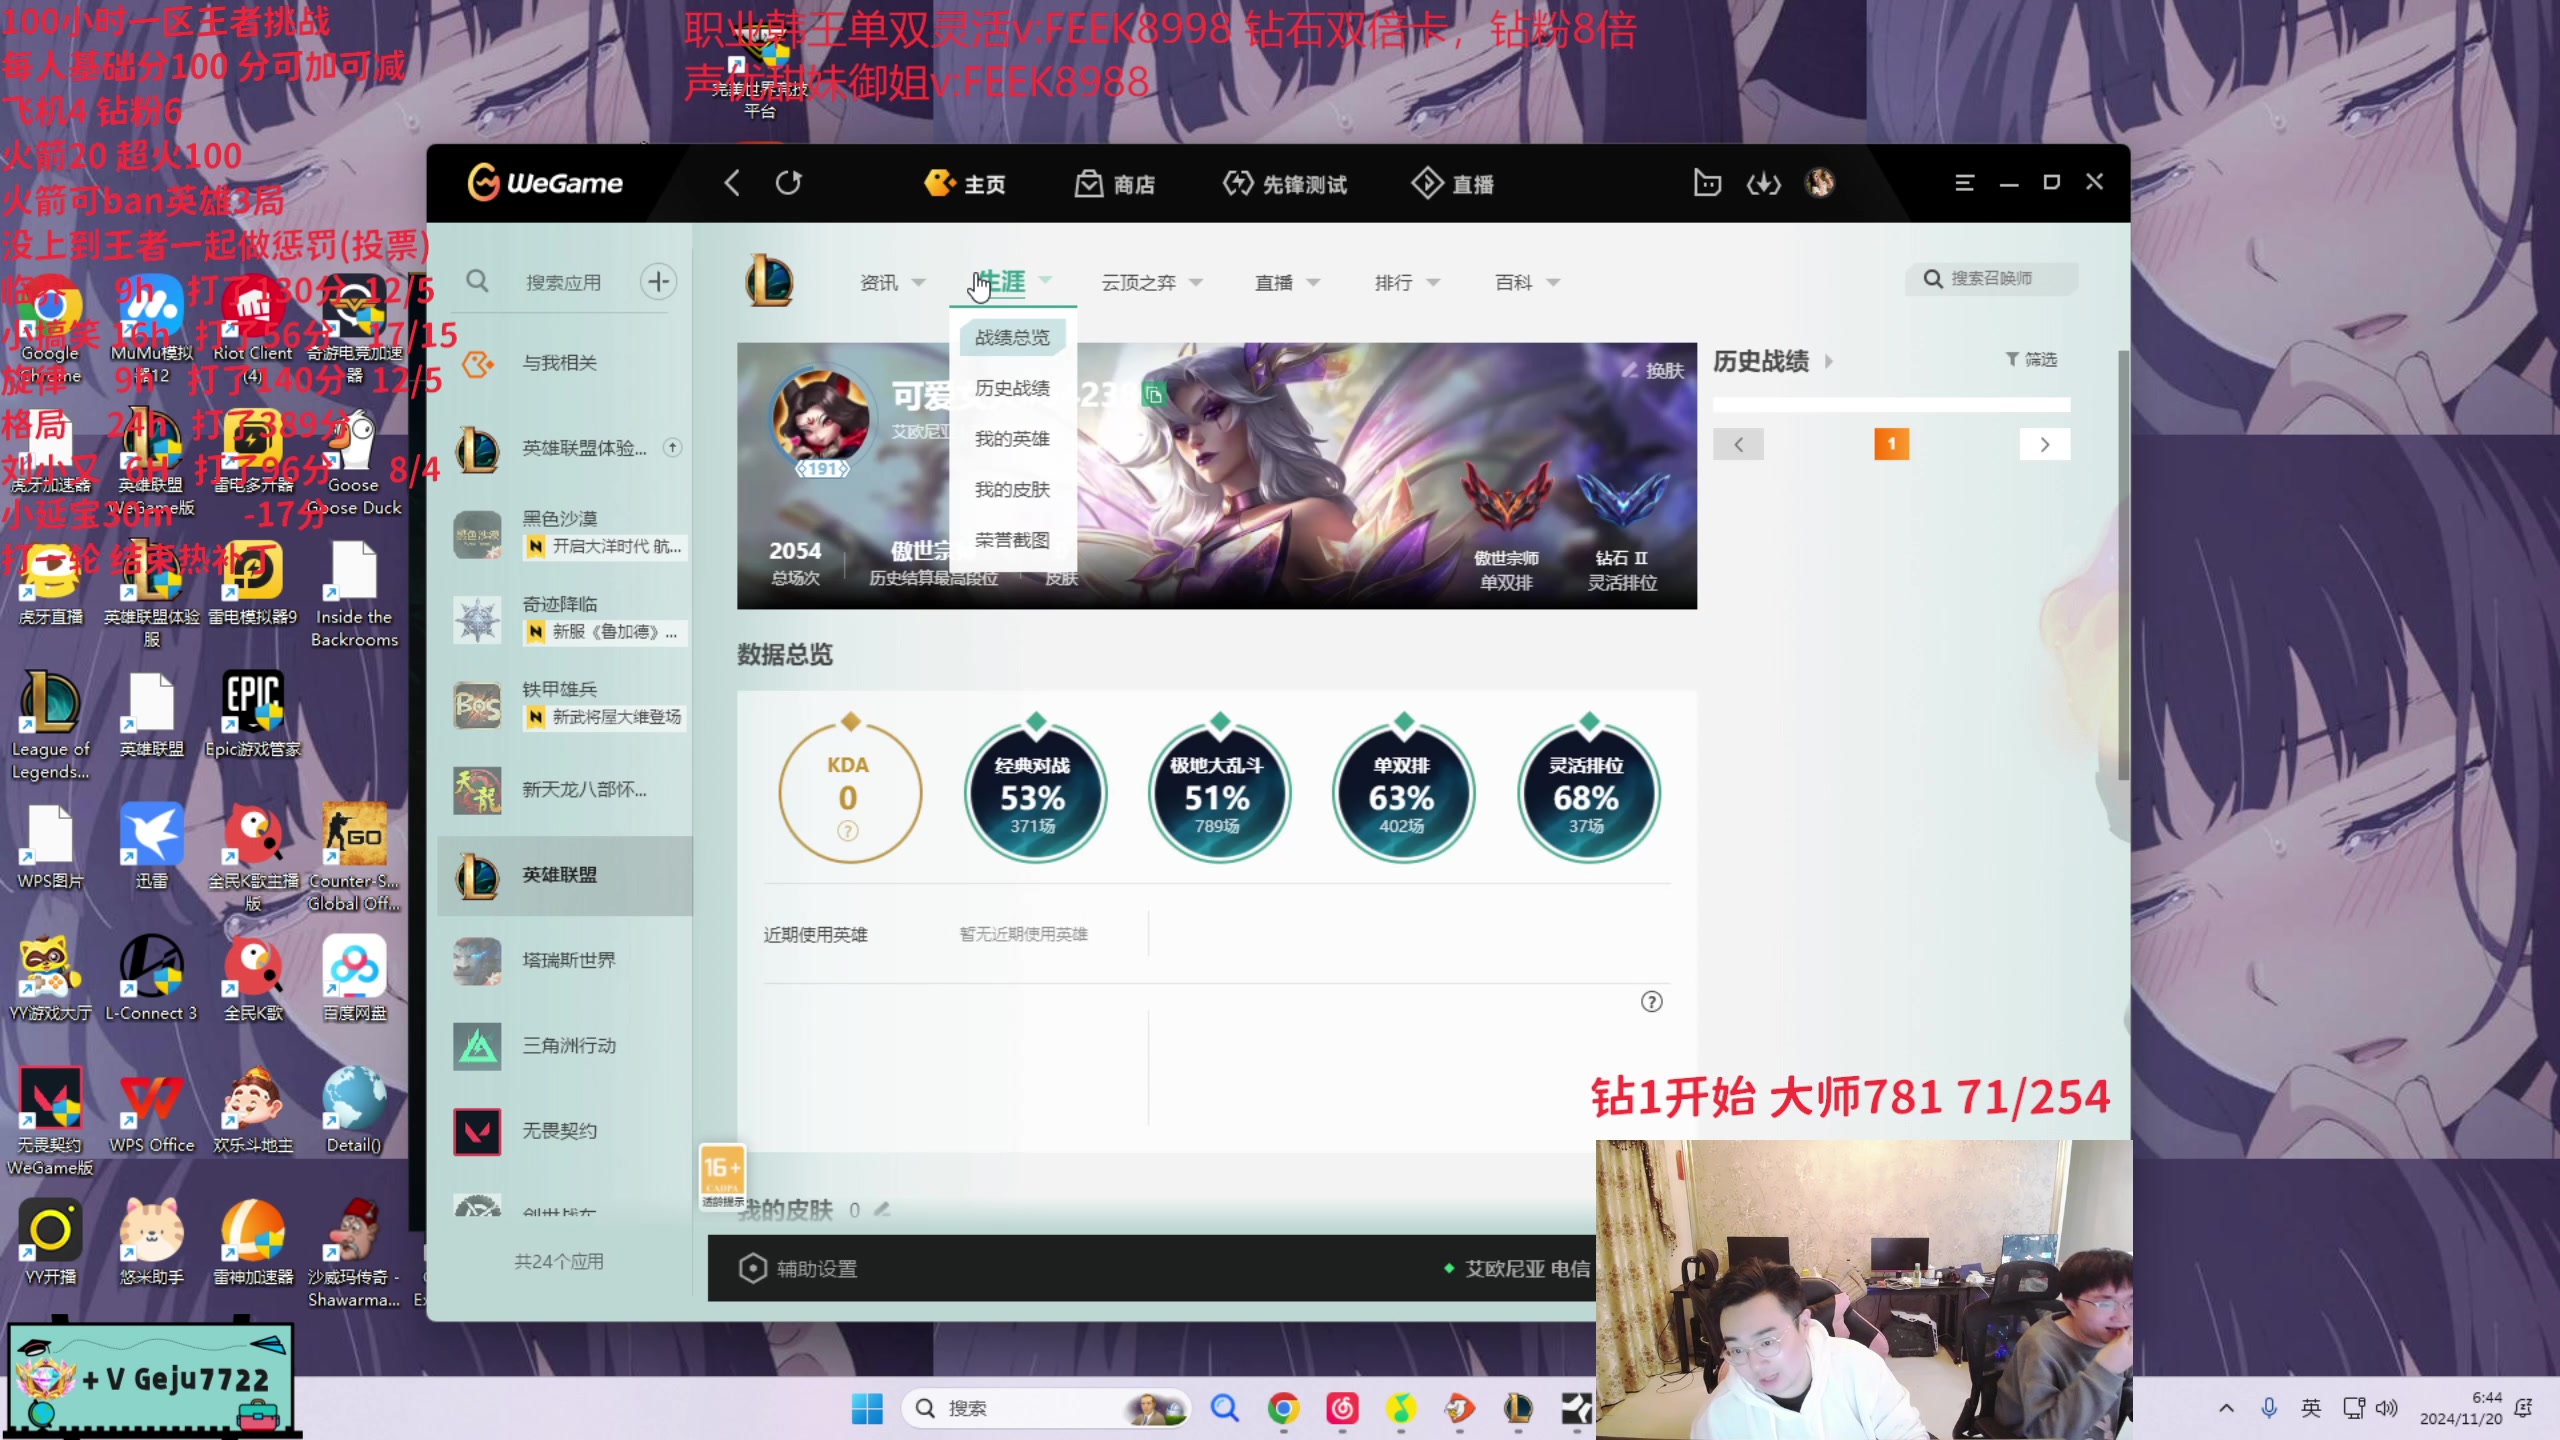Screen dimensions: 2560x1440
Task: Click 灵活排位 68% stat circle
Action: [1587, 793]
